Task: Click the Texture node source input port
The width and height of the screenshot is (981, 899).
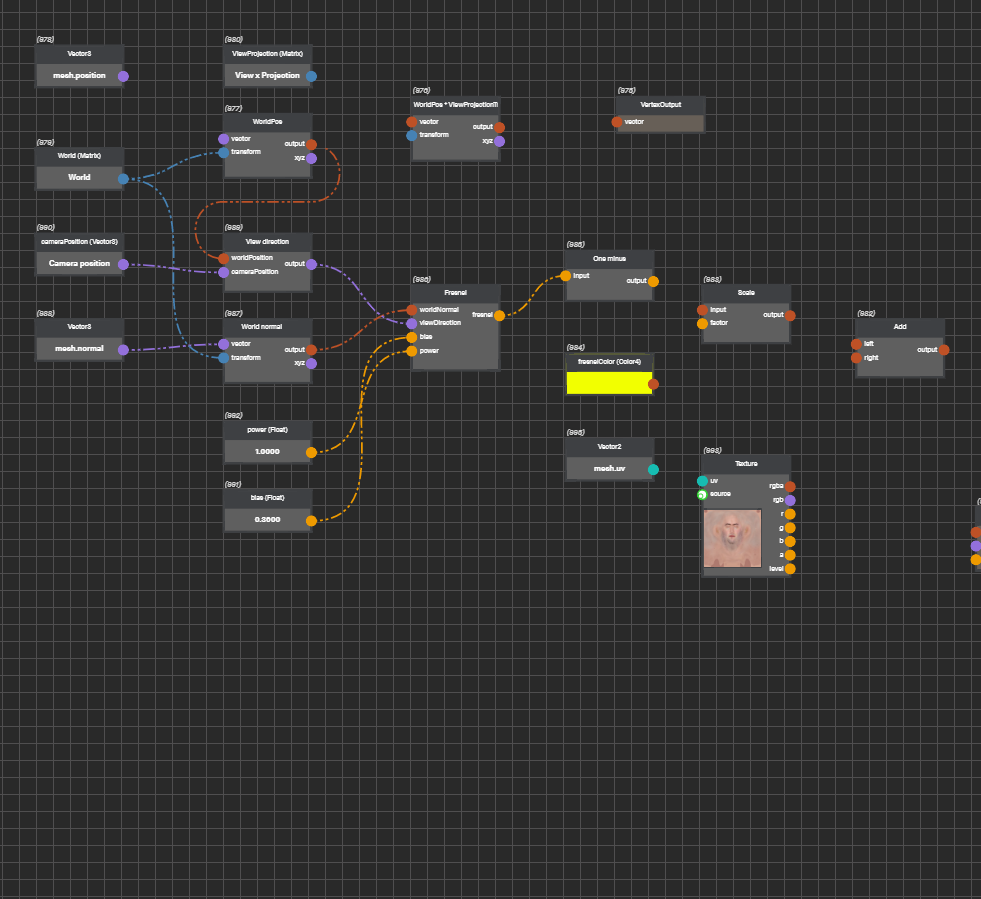Action: [702, 494]
